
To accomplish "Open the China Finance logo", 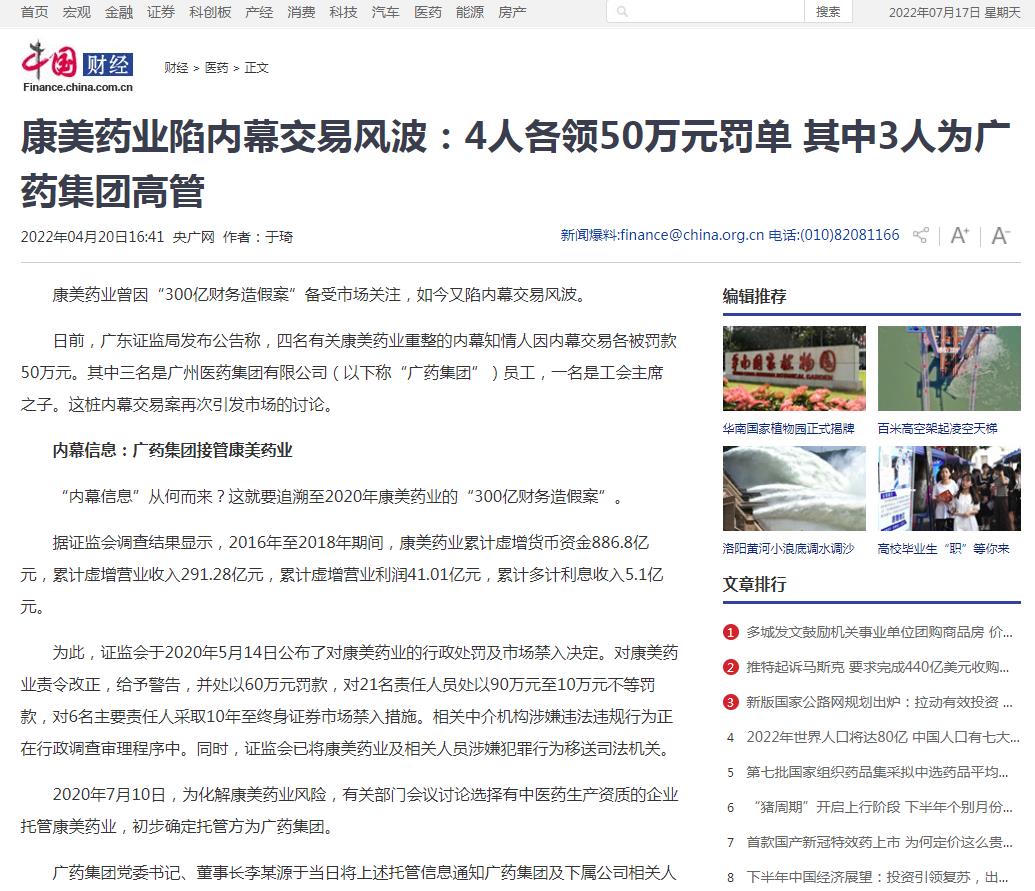I will [x=77, y=66].
